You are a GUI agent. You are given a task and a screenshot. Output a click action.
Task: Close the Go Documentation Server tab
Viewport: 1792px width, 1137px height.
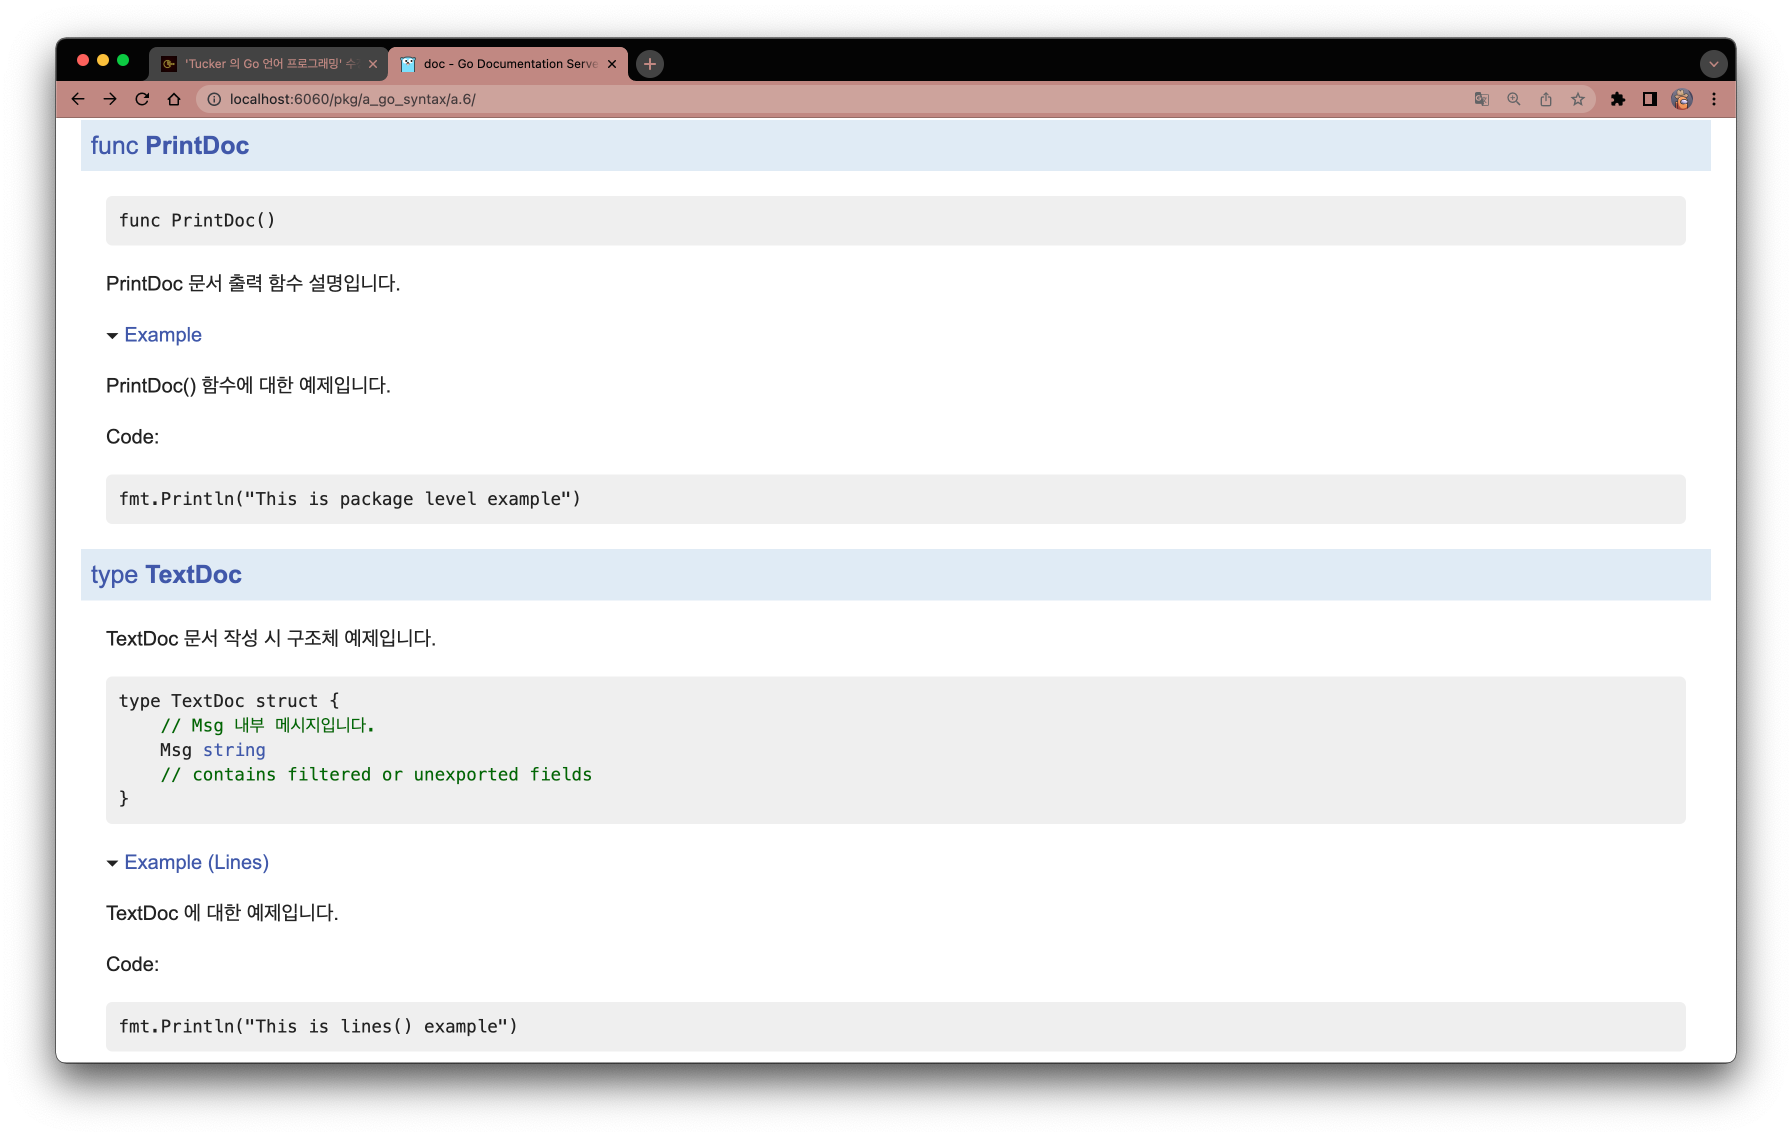point(612,64)
